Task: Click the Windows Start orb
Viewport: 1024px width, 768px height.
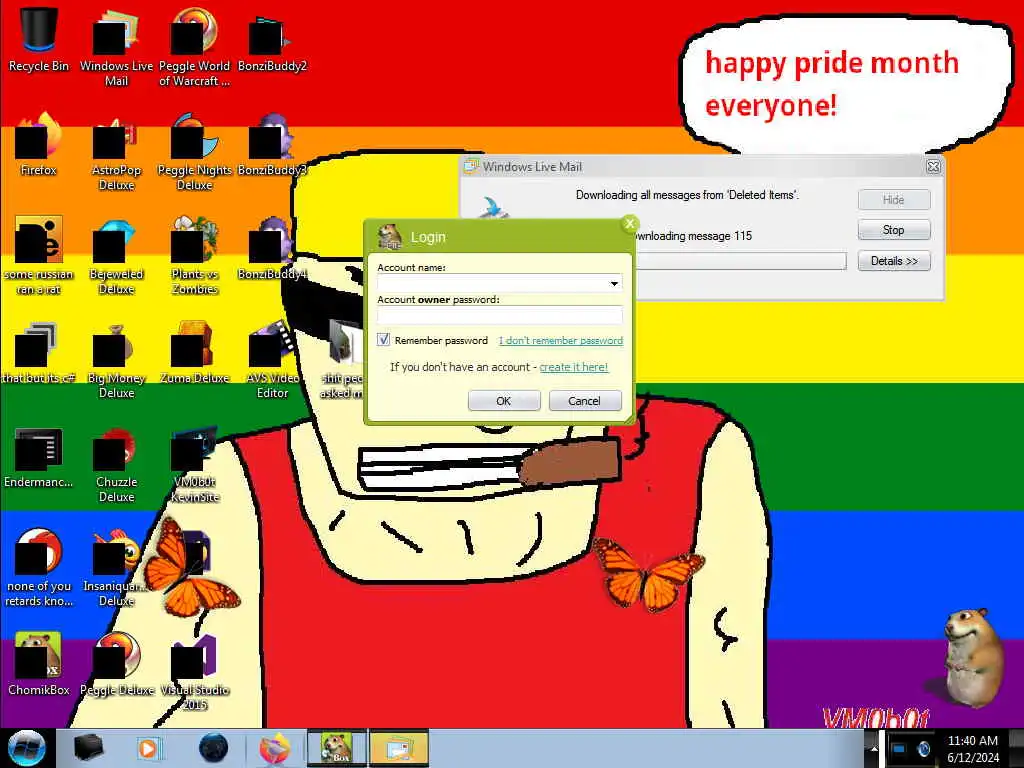Action: pos(27,748)
